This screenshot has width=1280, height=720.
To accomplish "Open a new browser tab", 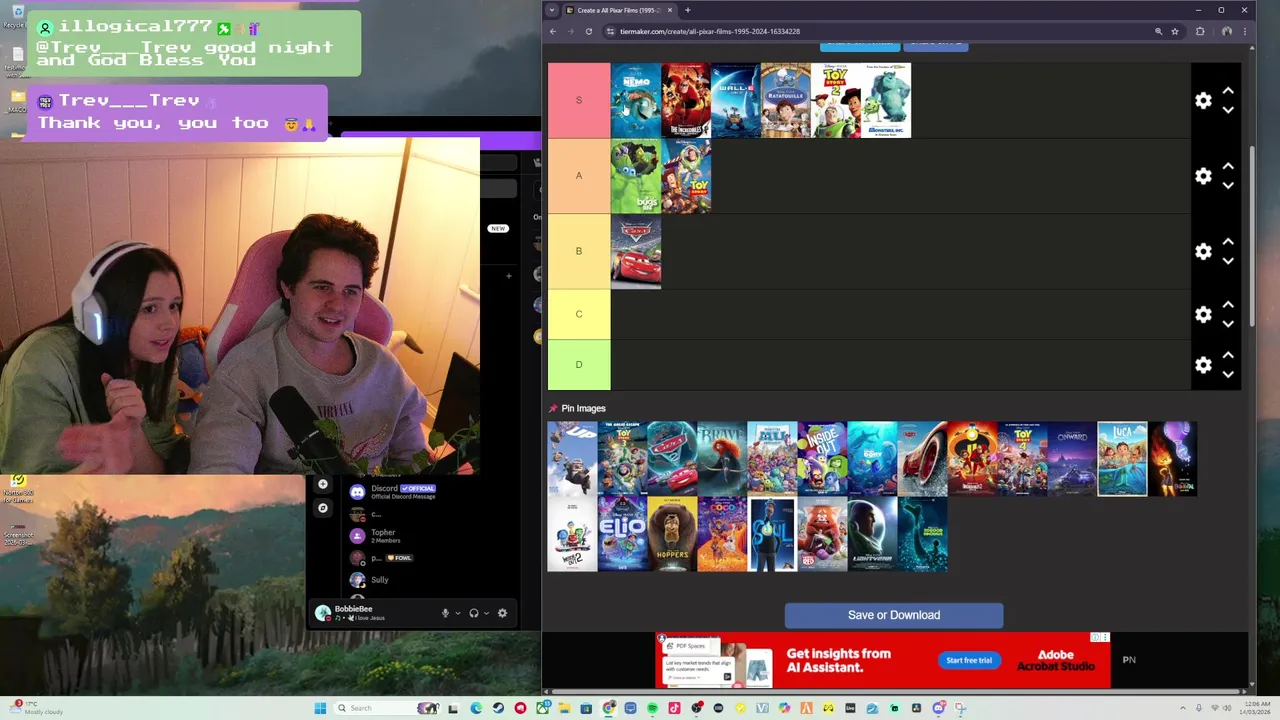I will (x=688, y=10).
